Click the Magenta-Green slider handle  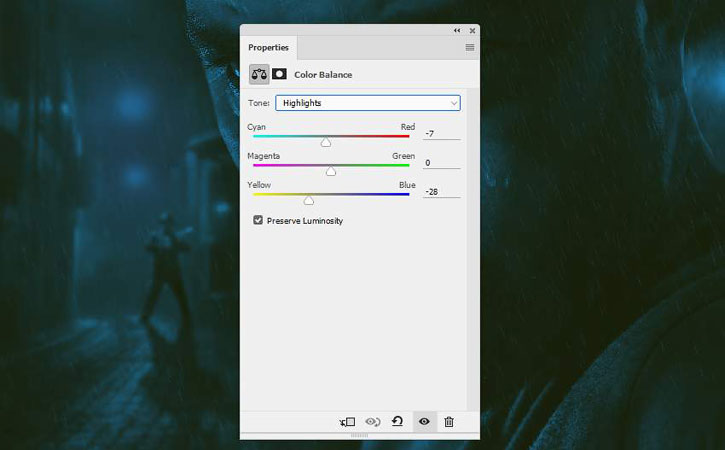[x=331, y=171]
